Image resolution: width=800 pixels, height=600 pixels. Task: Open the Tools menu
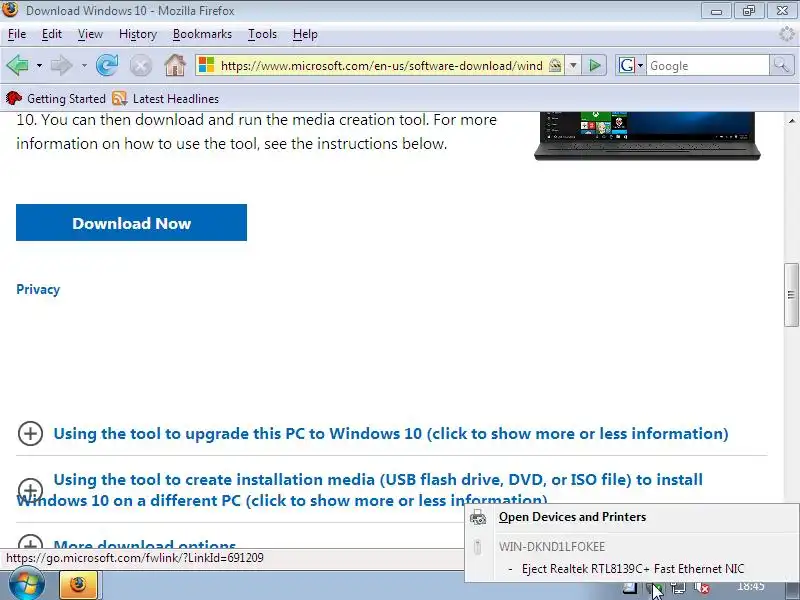(262, 34)
